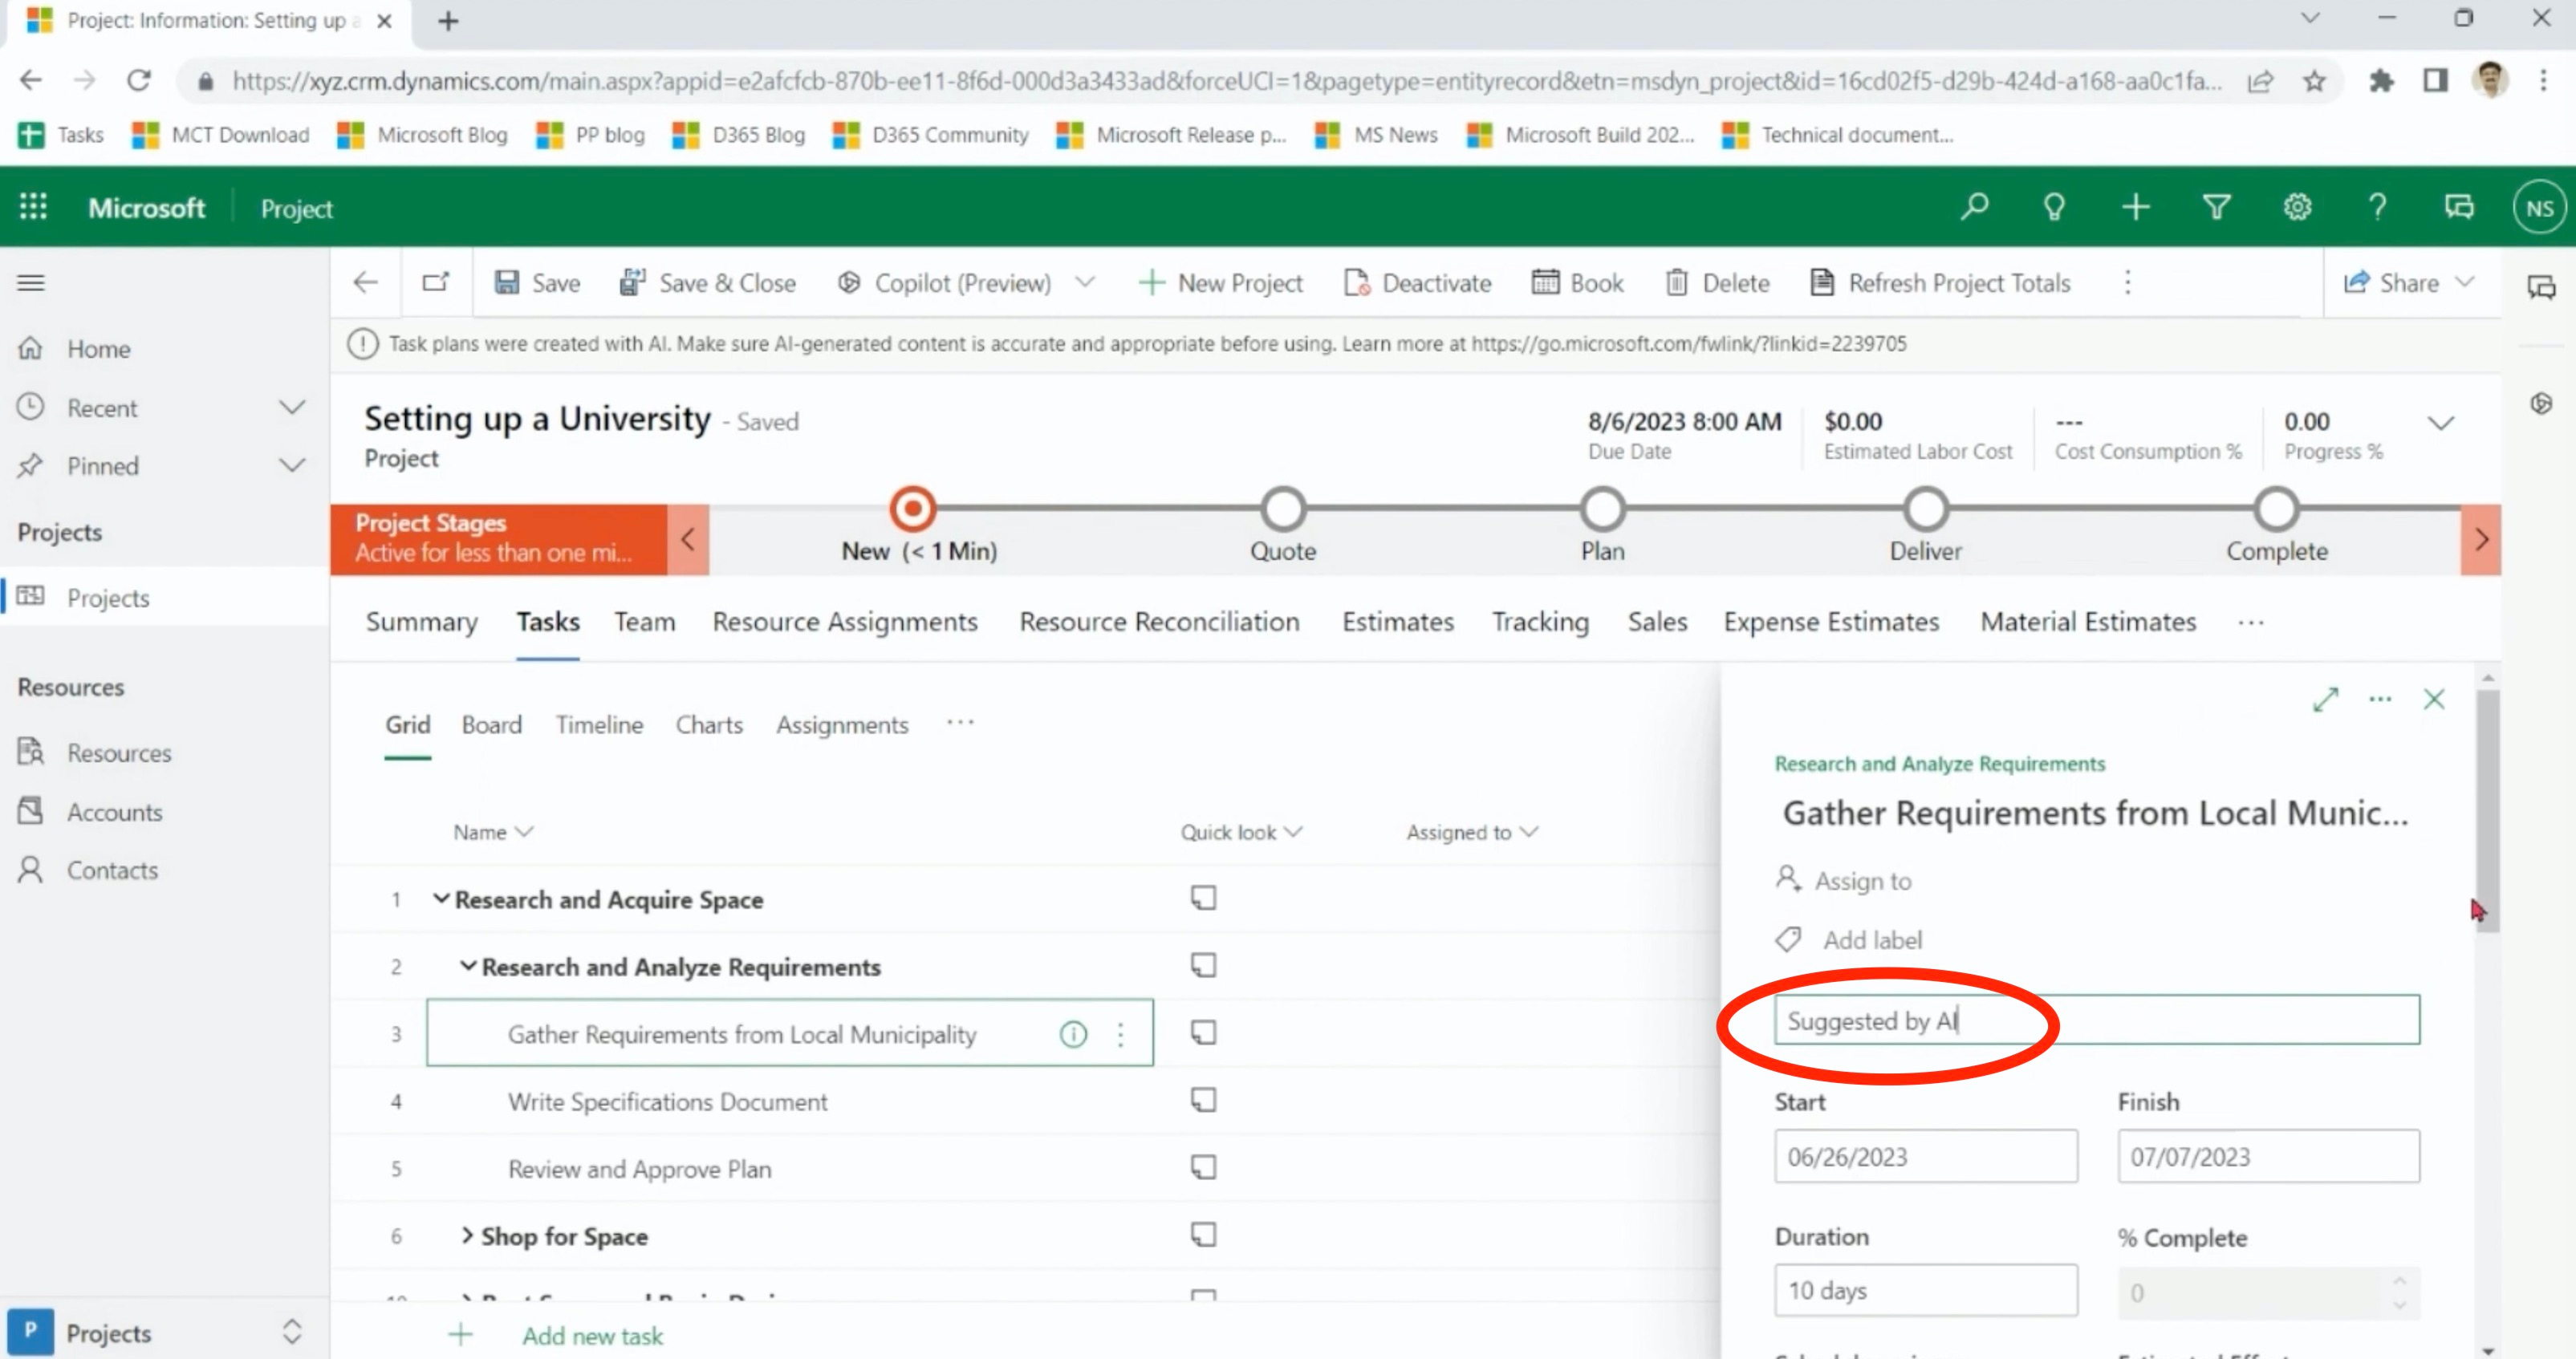The image size is (2576, 1359).
Task: Close the task details panel
Action: [x=2434, y=699]
